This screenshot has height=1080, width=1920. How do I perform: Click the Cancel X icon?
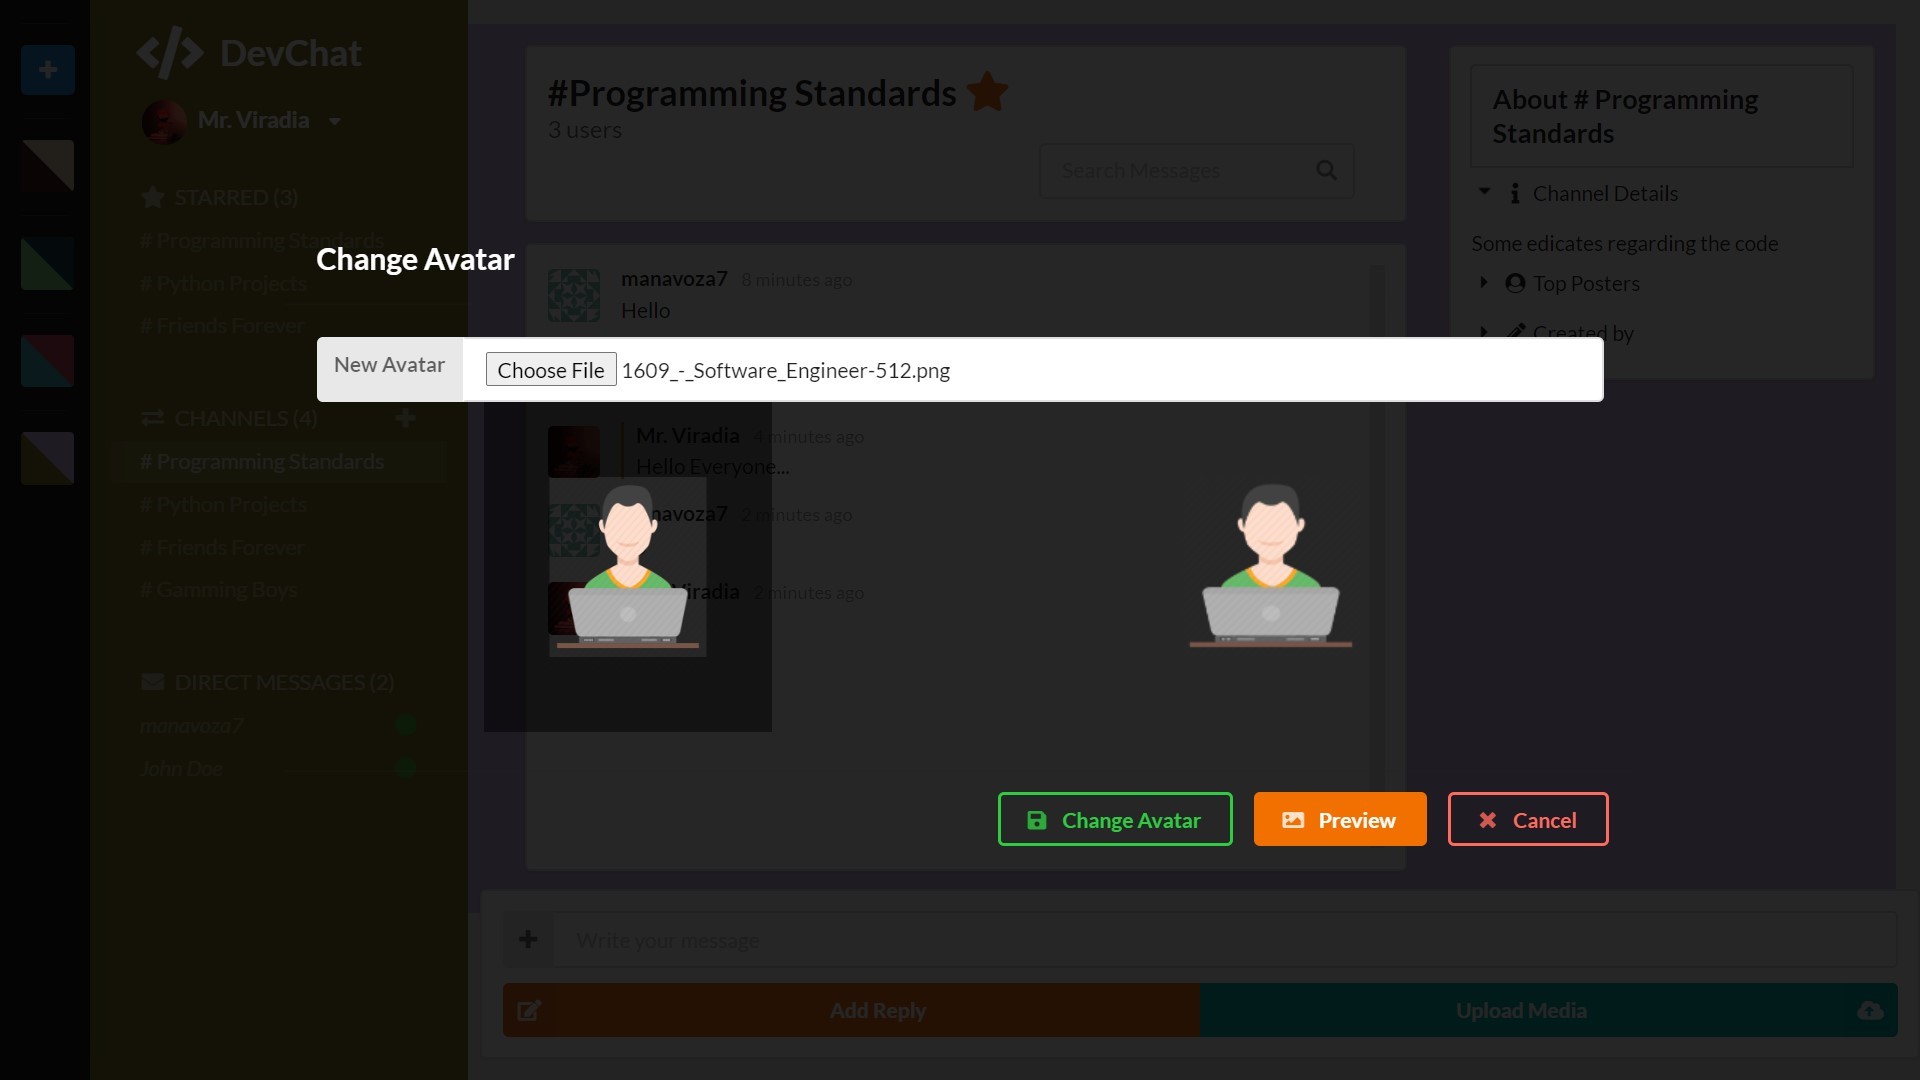[1488, 820]
